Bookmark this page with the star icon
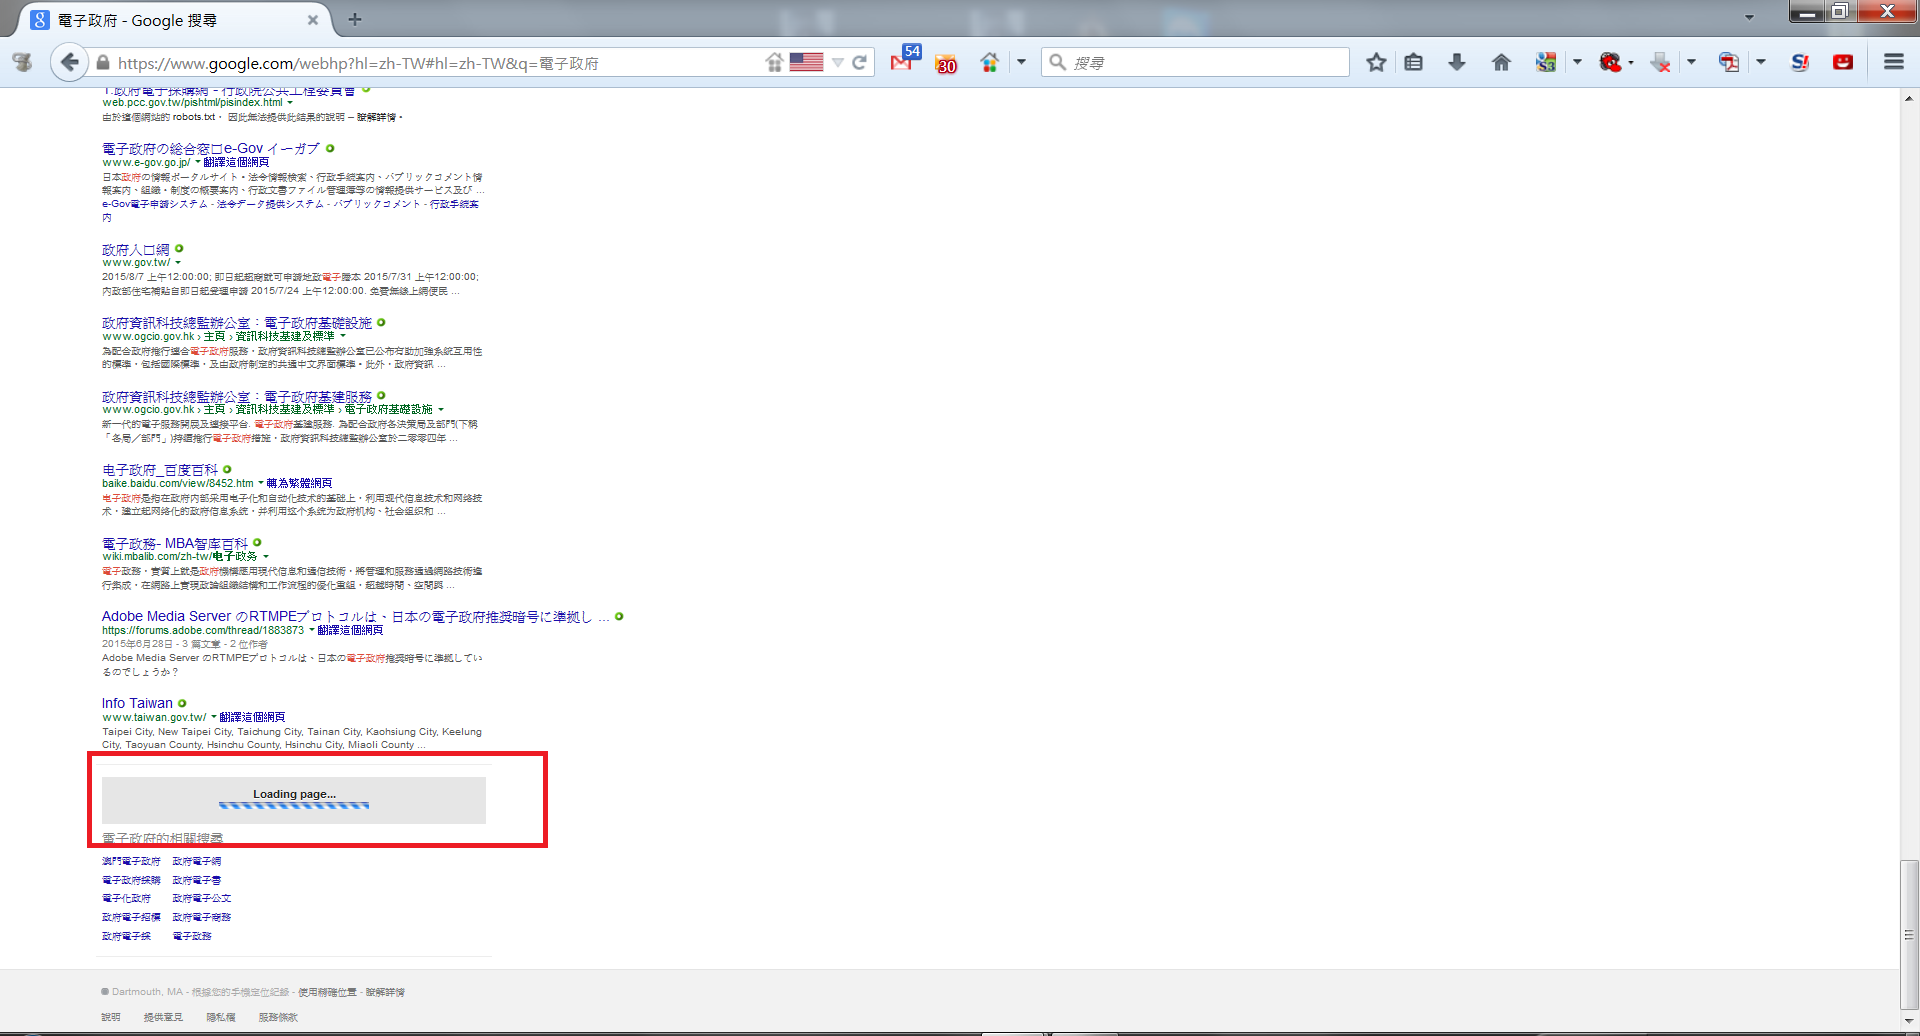This screenshot has width=1920, height=1036. 1377,62
